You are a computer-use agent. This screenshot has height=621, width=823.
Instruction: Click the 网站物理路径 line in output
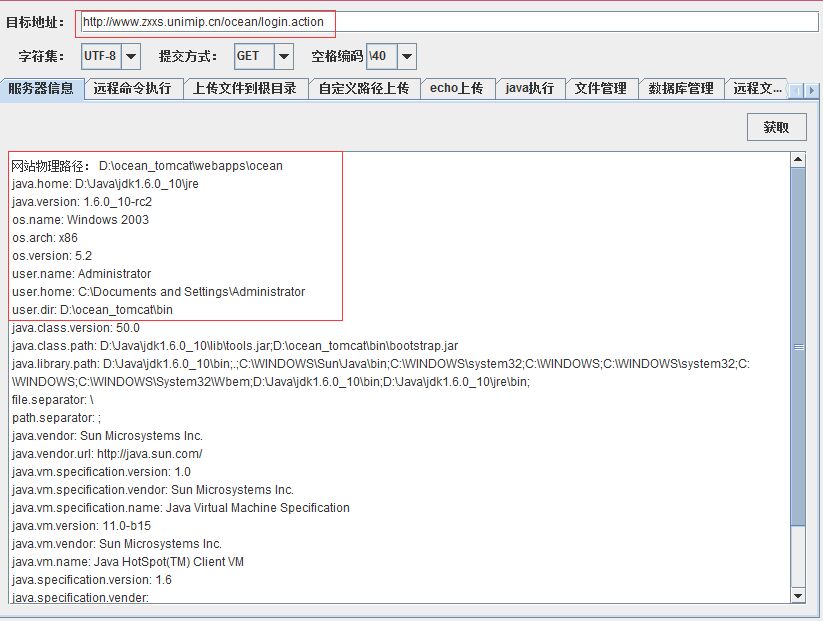click(147, 166)
